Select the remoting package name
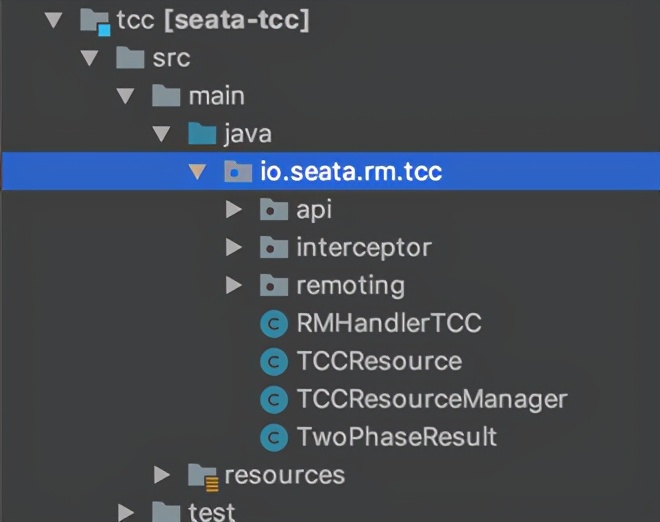 [351, 286]
